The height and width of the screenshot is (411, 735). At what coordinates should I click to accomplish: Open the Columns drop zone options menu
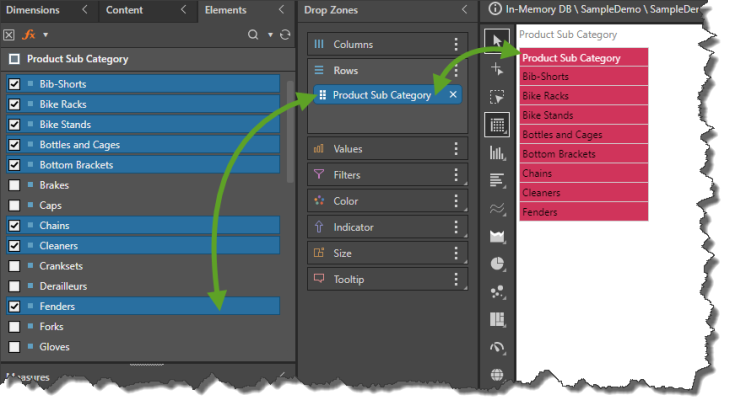pos(456,45)
